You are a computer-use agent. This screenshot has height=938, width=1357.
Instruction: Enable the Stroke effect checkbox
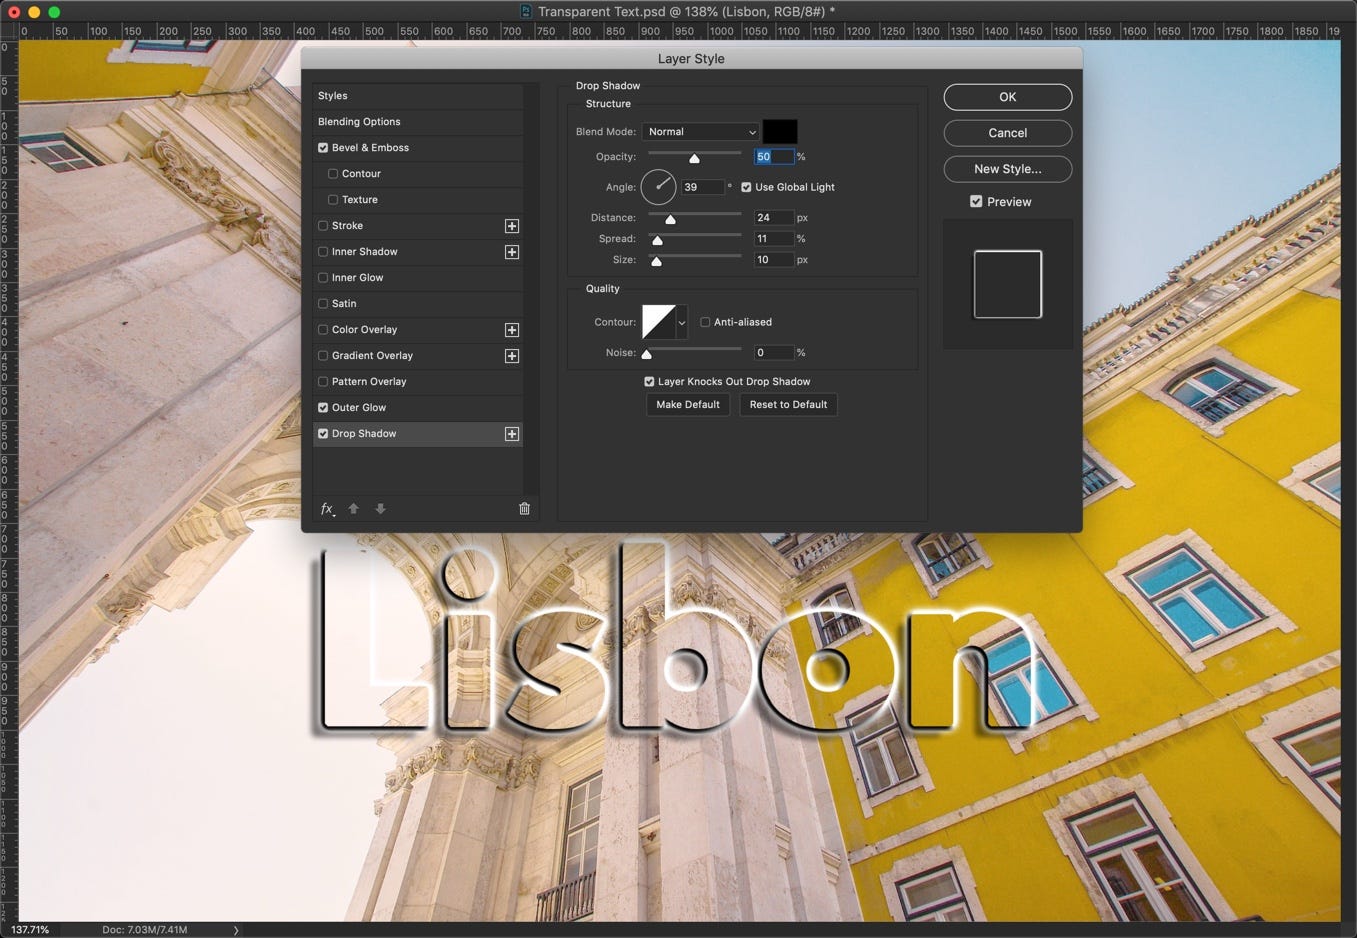pos(323,226)
